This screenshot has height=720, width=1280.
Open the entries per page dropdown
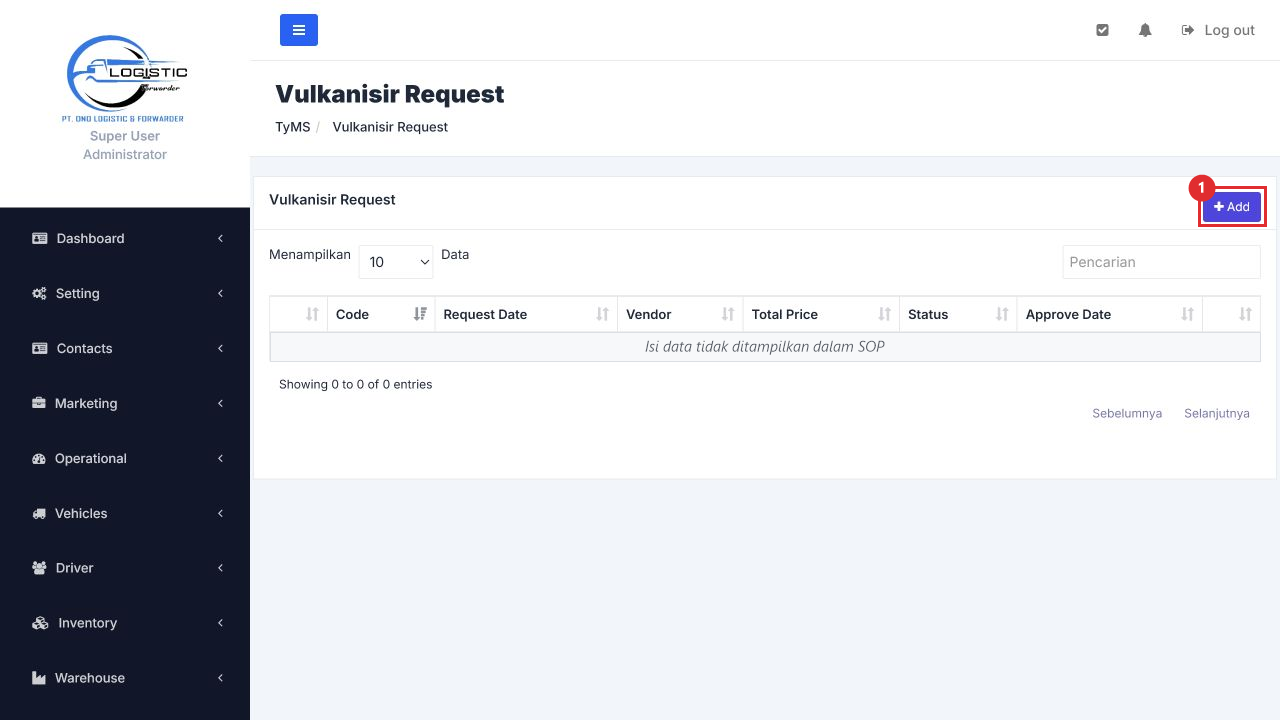[x=396, y=262]
